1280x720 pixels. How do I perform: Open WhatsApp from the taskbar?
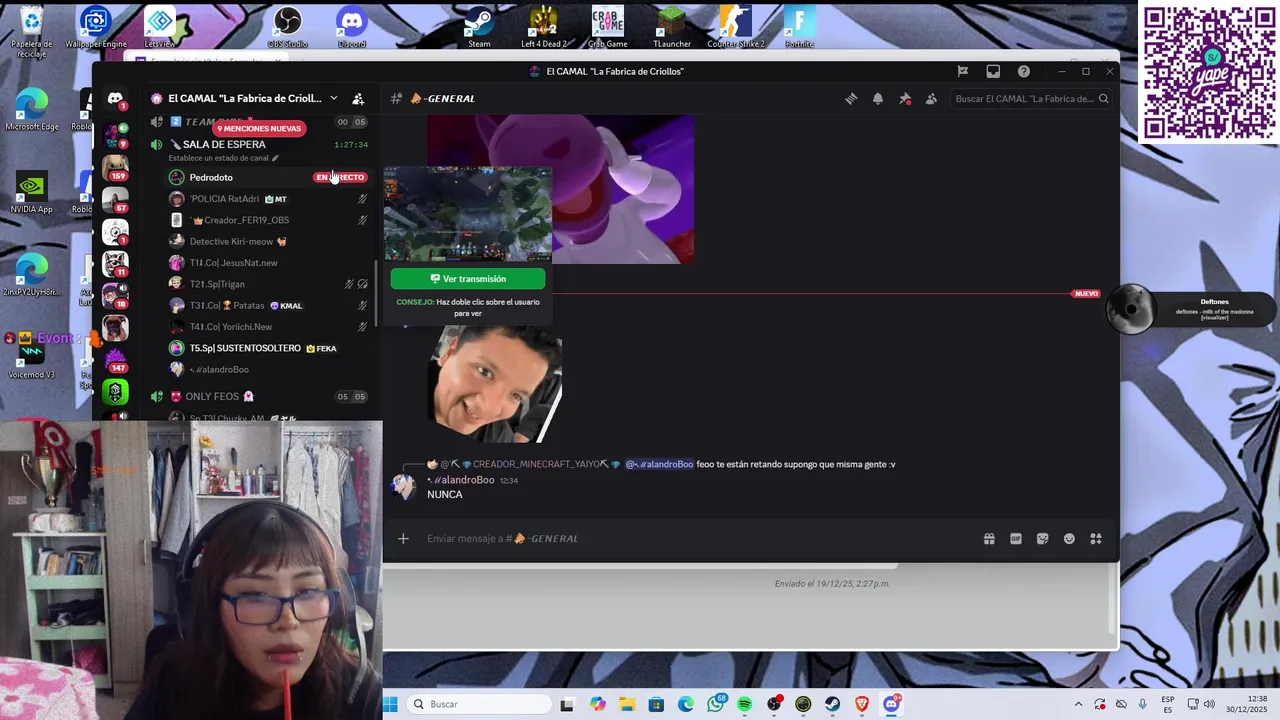715,704
